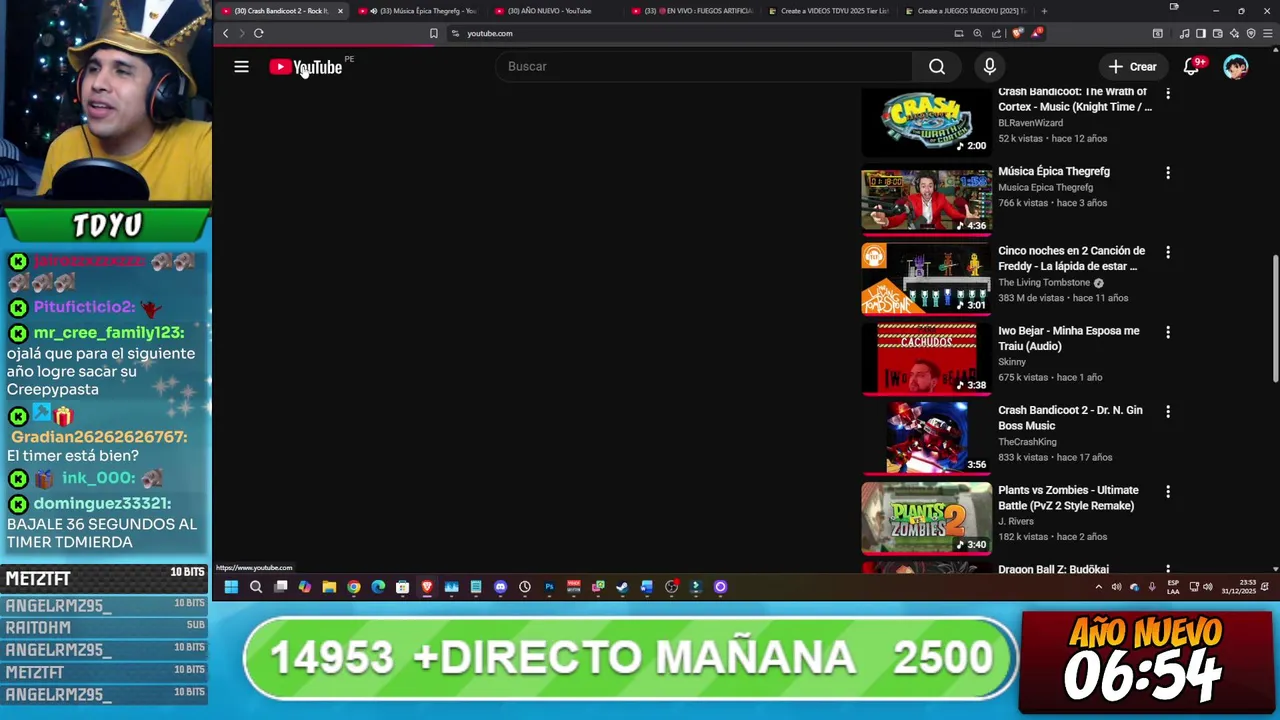Open options for Dragon Ball Z Budokai video

1168,569
